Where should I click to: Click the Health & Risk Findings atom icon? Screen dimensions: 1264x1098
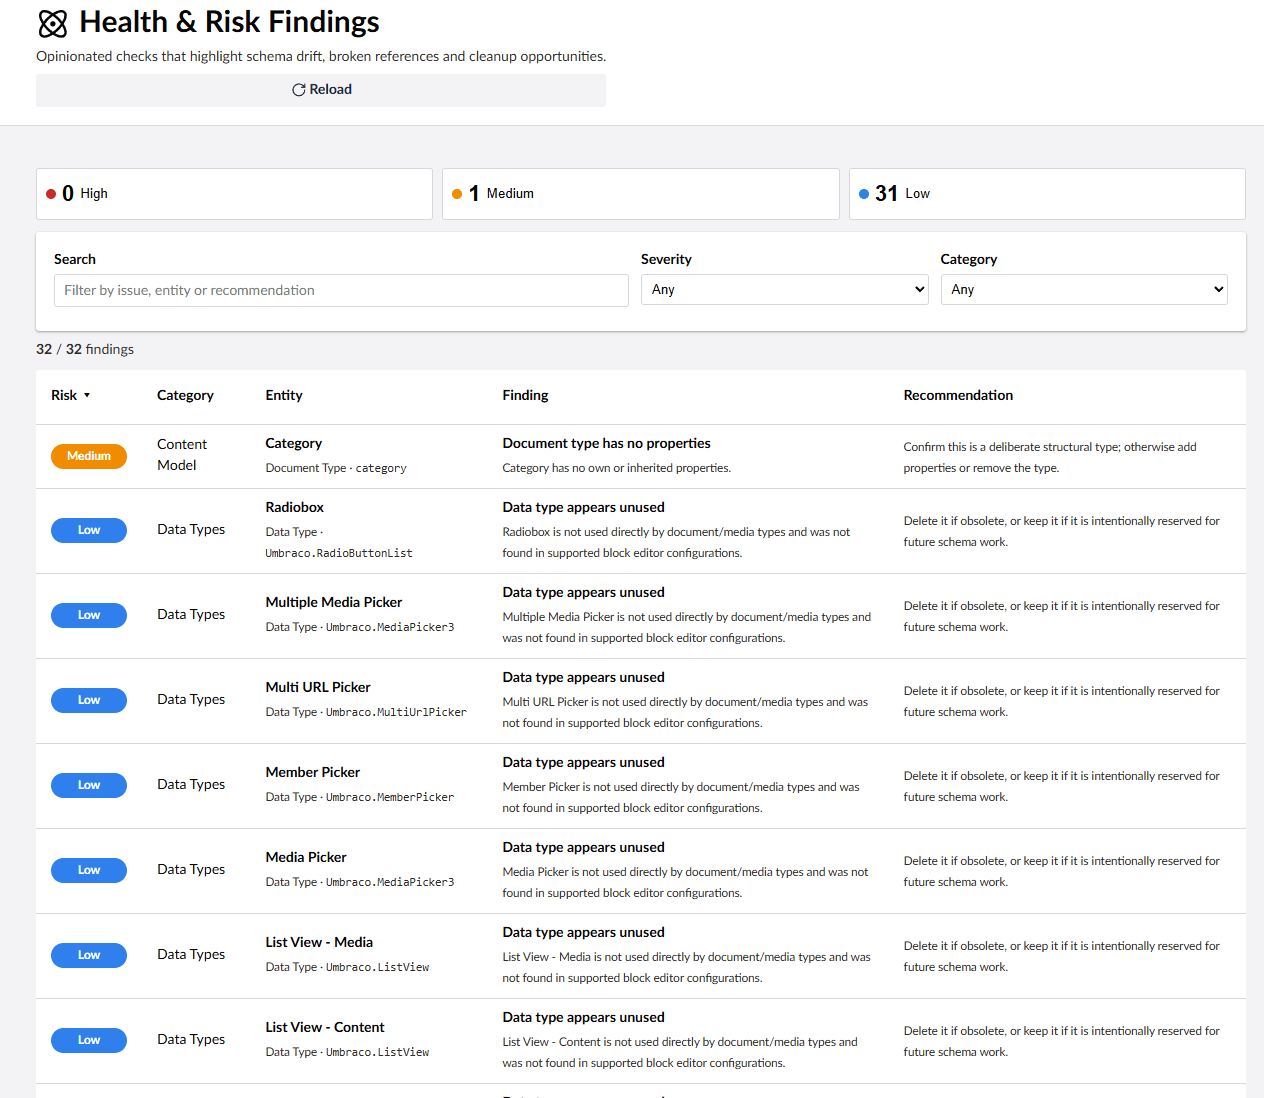pyautogui.click(x=53, y=23)
